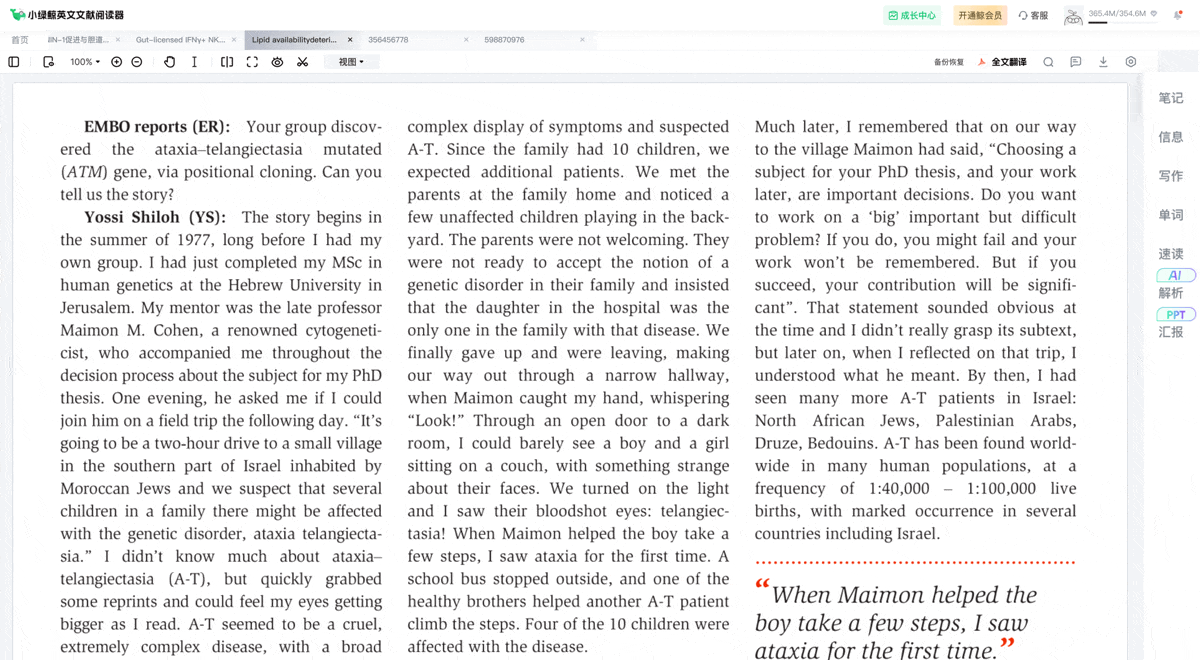Switch to the 首页 home tab
The width and height of the screenshot is (1200, 660).
tap(20, 40)
